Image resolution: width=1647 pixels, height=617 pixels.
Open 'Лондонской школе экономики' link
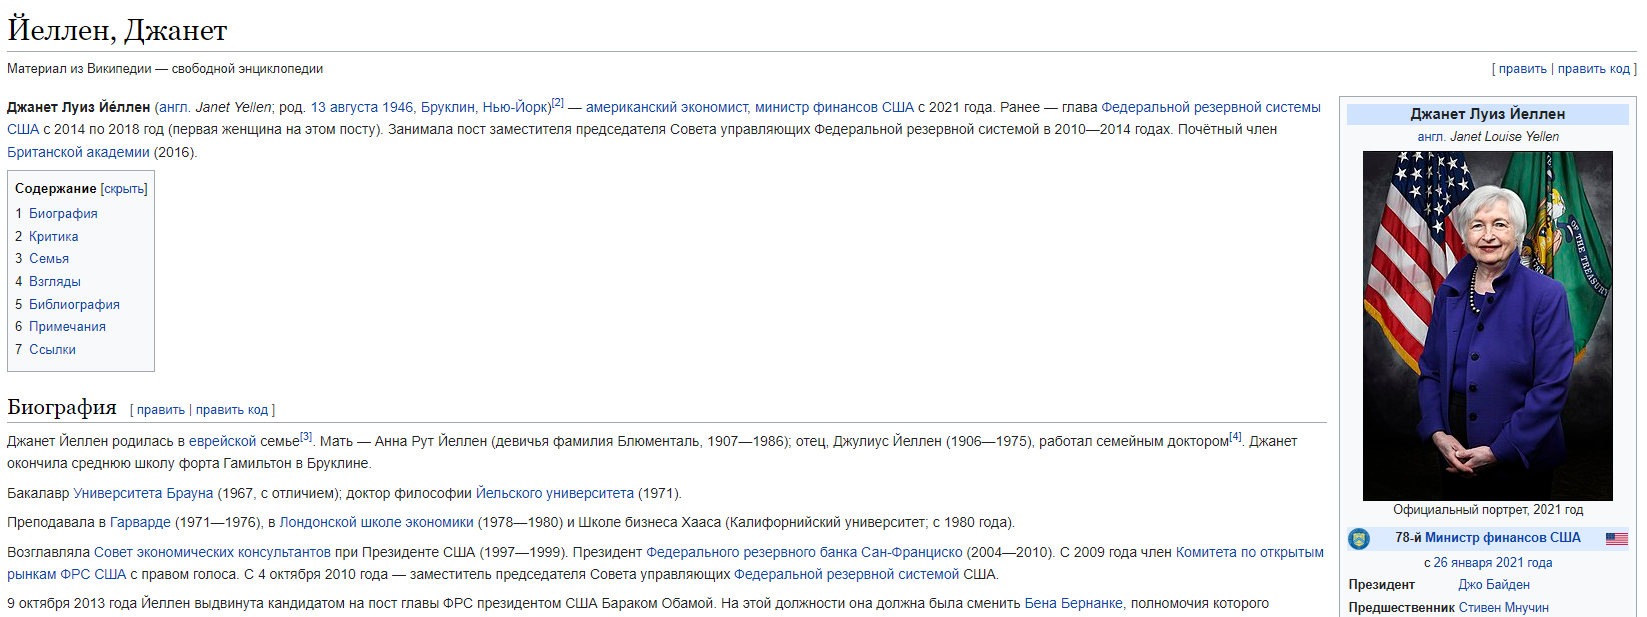376,522
